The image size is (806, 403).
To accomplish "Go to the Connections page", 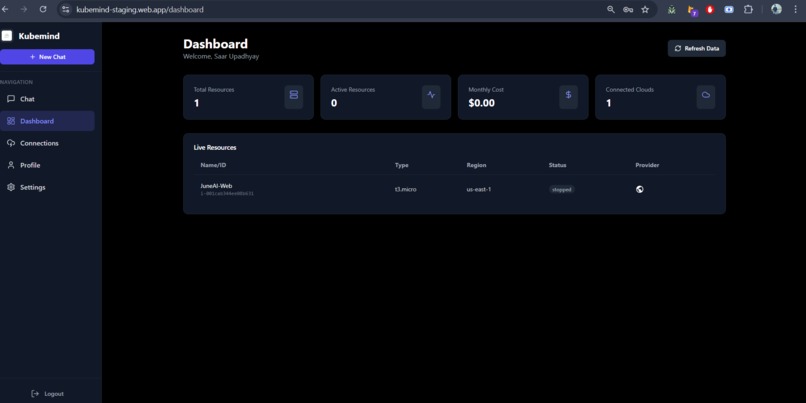I will pyautogui.click(x=47, y=143).
